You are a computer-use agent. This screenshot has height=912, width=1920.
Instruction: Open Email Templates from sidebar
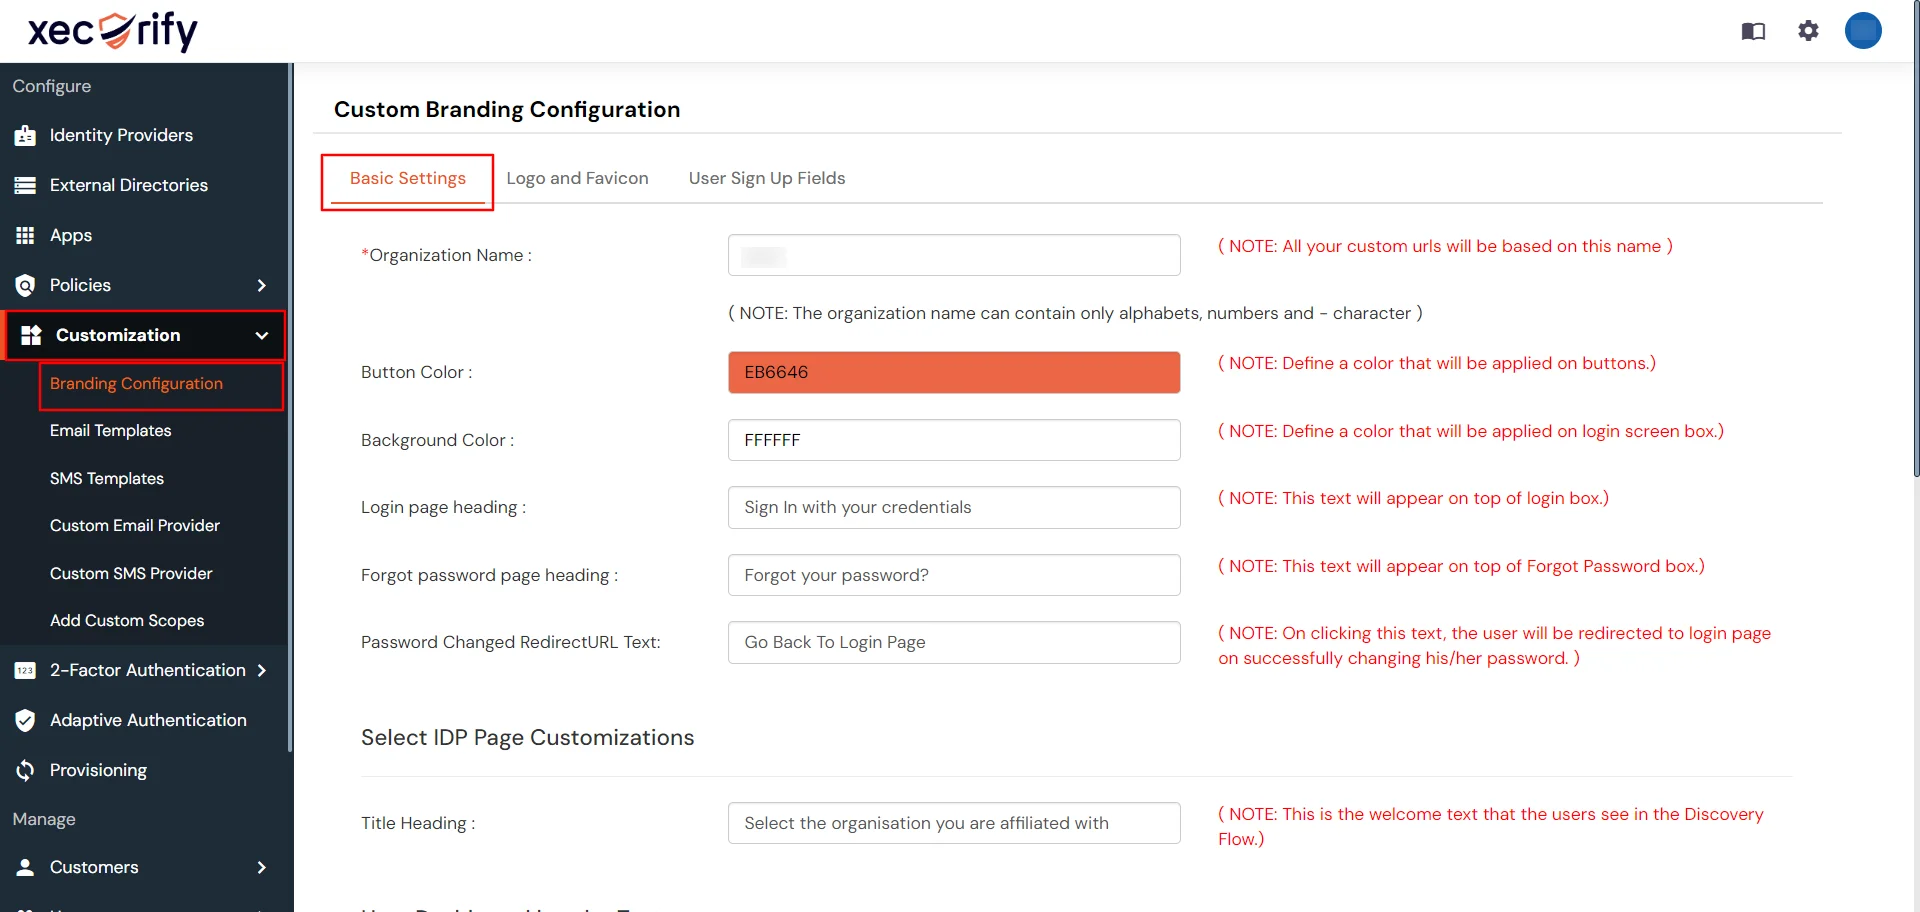(110, 430)
